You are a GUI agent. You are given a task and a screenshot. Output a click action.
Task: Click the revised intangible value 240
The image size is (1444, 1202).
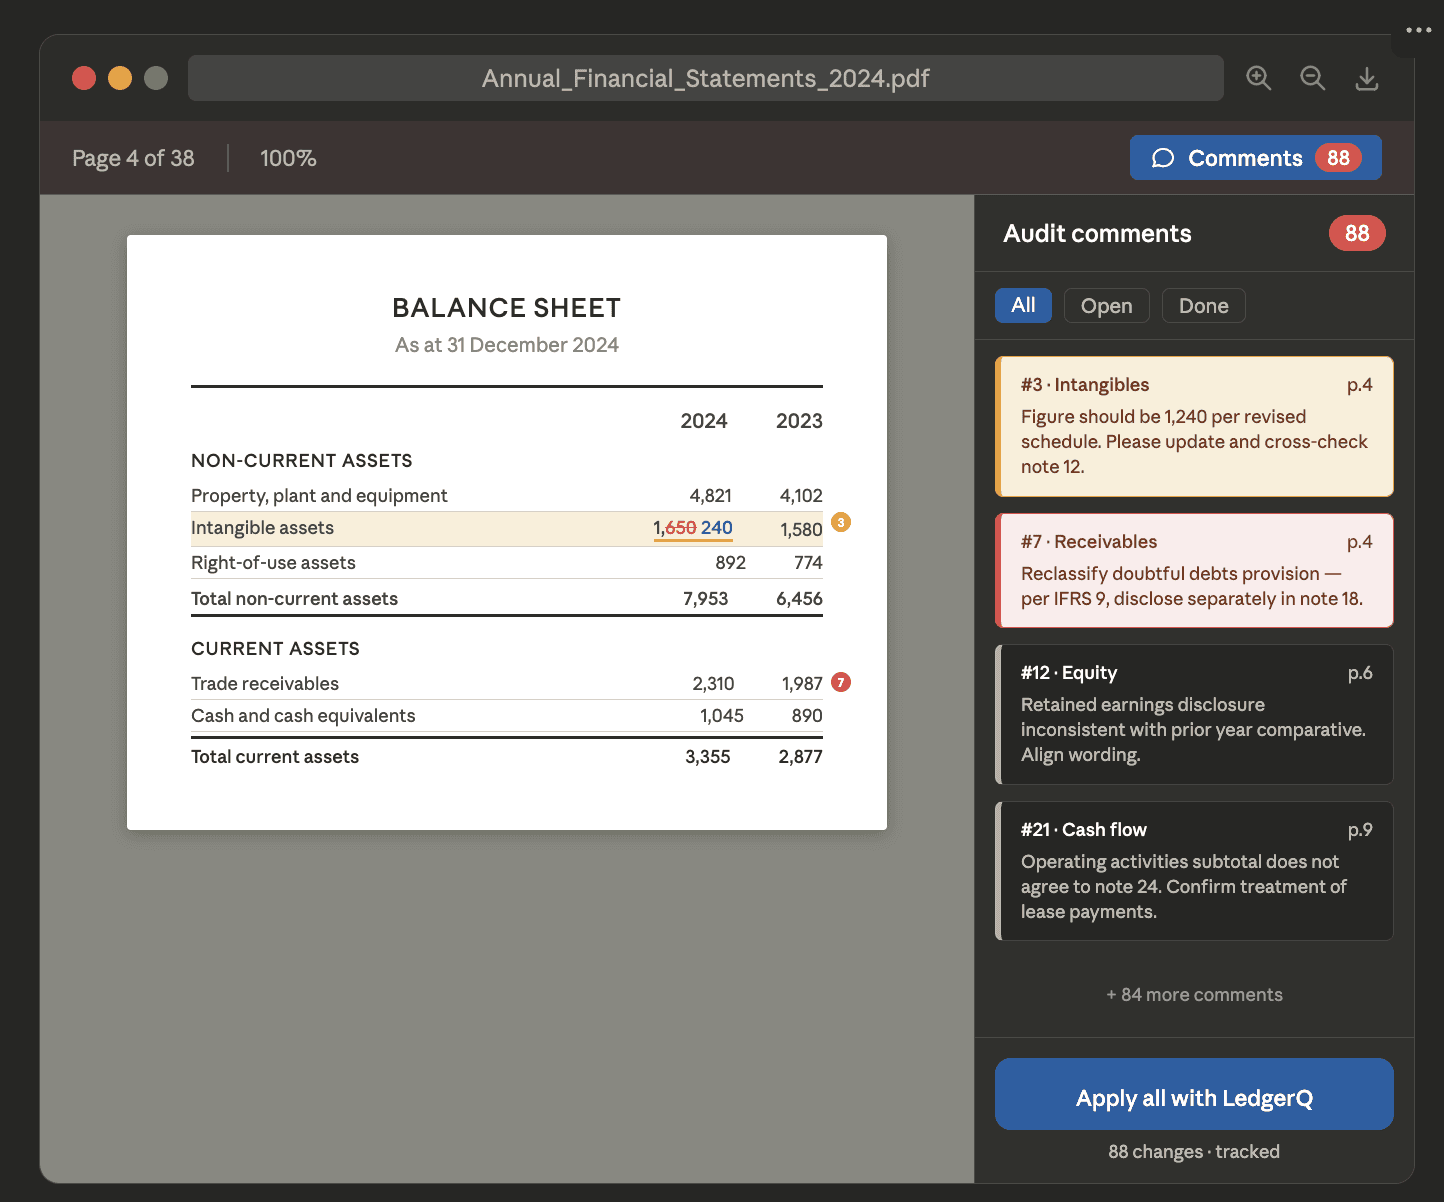click(717, 528)
